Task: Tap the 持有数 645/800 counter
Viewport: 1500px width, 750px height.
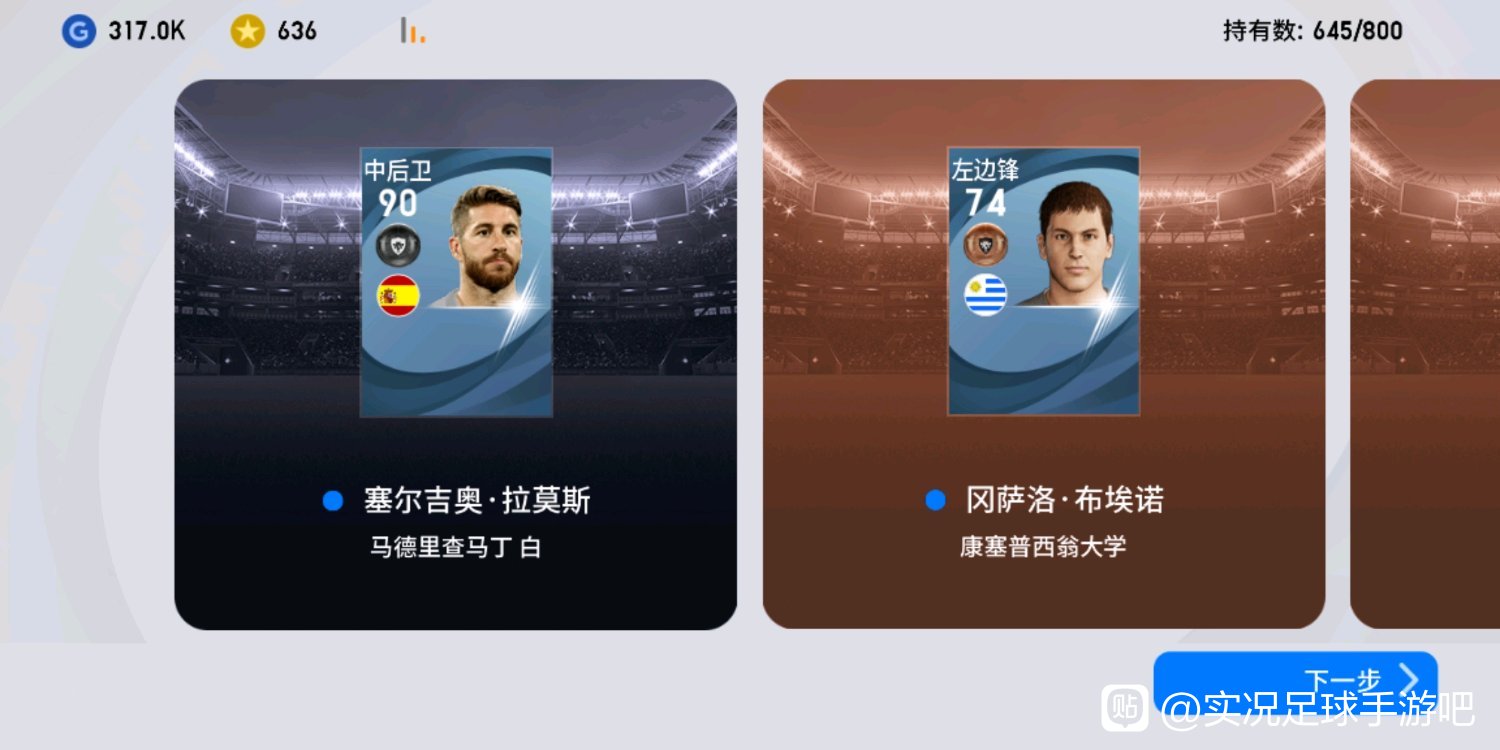Action: click(1312, 31)
